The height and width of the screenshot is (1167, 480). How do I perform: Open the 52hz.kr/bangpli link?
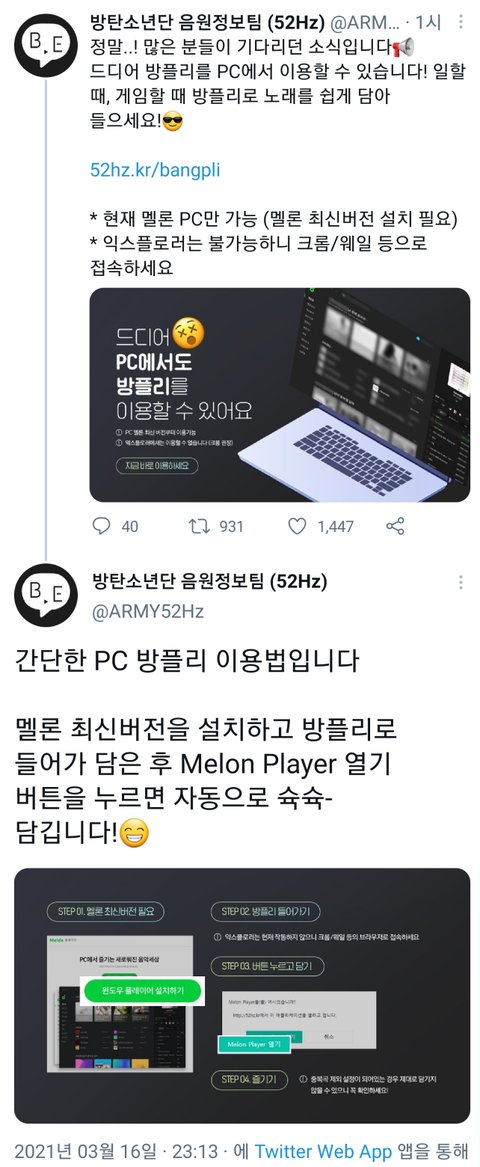[x=155, y=170]
